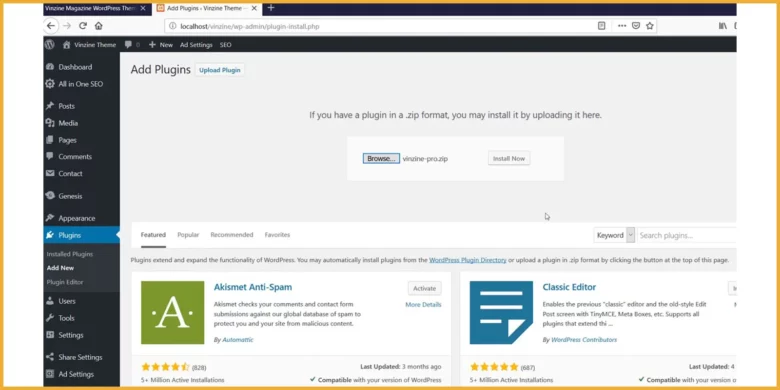The height and width of the screenshot is (390, 780).
Task: Switch to the Popular tab
Action: [x=188, y=235]
